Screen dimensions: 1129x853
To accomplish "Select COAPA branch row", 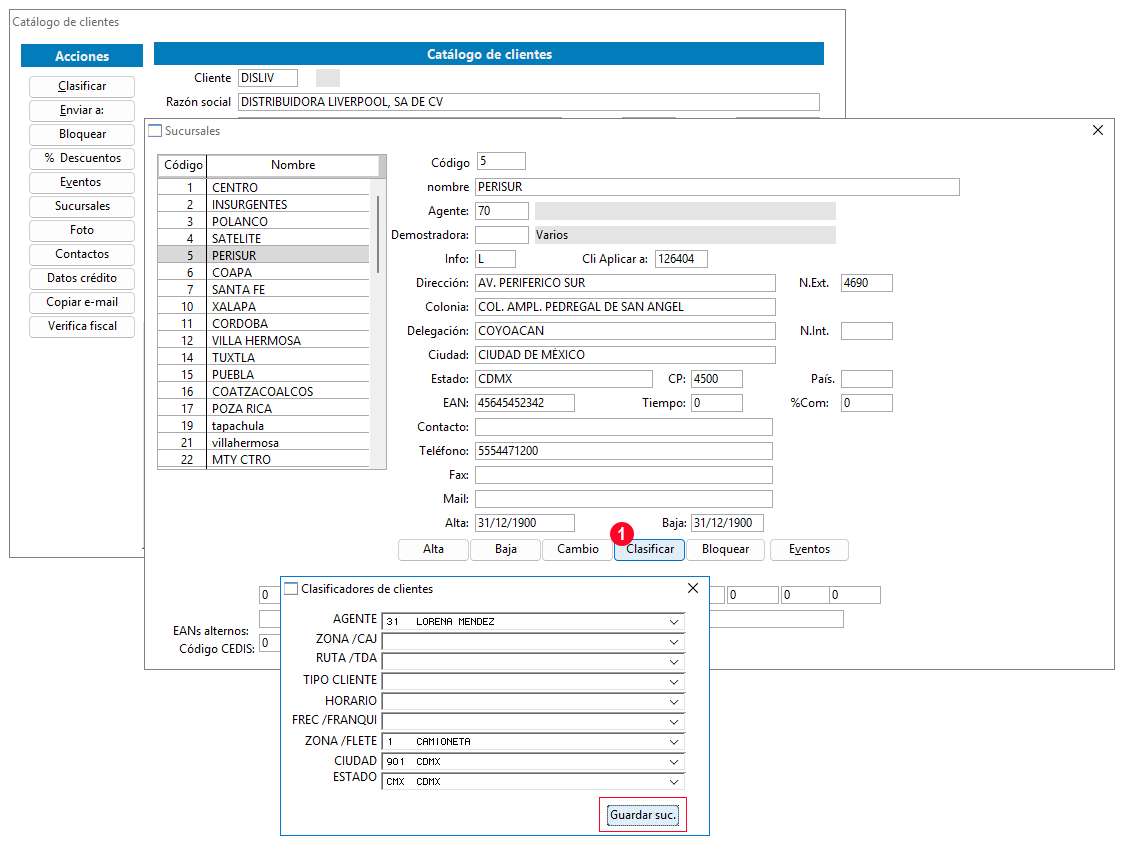I will tap(264, 273).
